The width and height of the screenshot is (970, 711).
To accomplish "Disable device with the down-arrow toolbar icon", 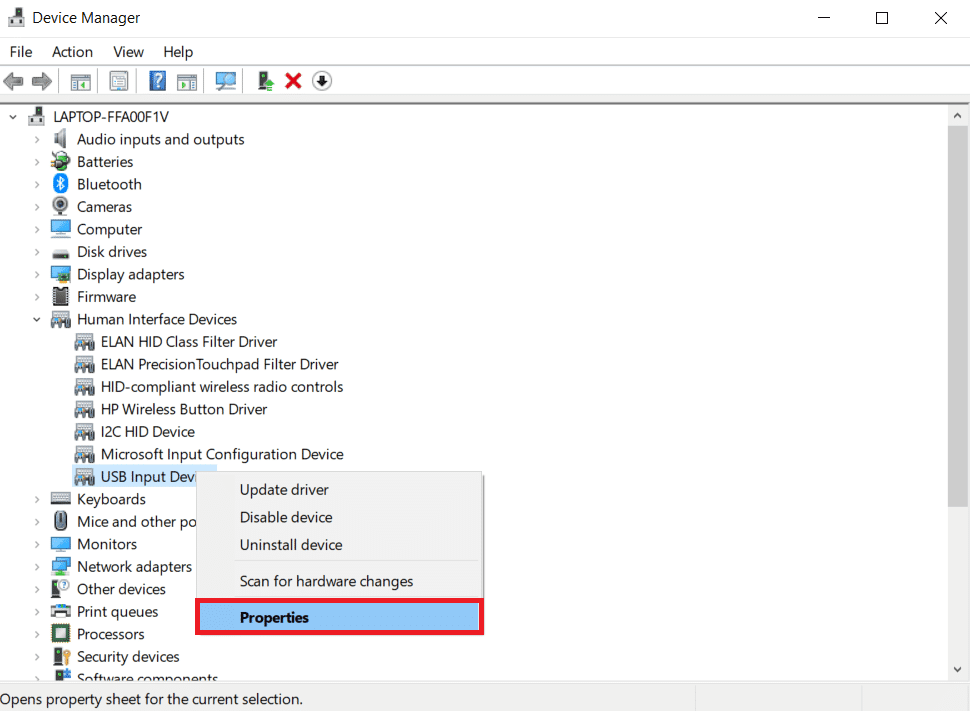I will click(x=321, y=81).
